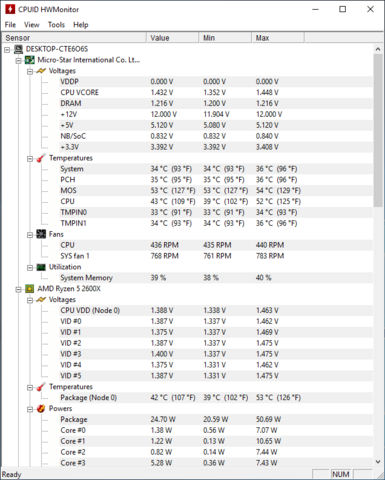Viewport: 385px width, 480px height.
Task: Collapse the Powers section
Action: pos(30,409)
